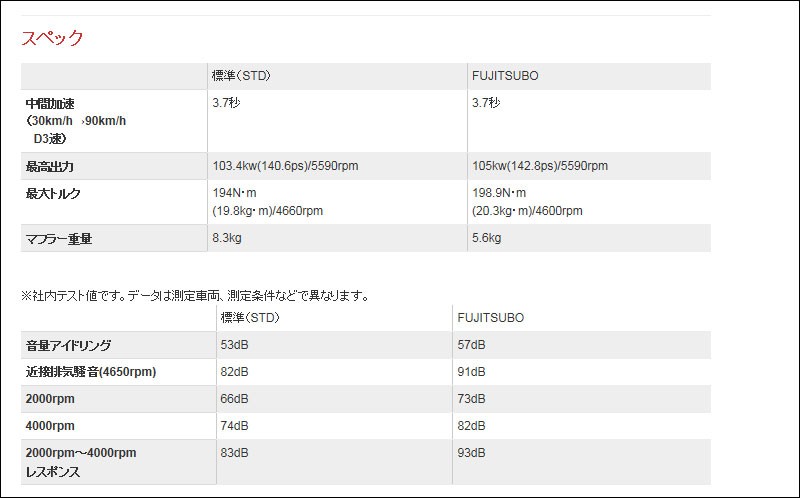
Task: Click the 最高出力 row label
Action: (49, 166)
